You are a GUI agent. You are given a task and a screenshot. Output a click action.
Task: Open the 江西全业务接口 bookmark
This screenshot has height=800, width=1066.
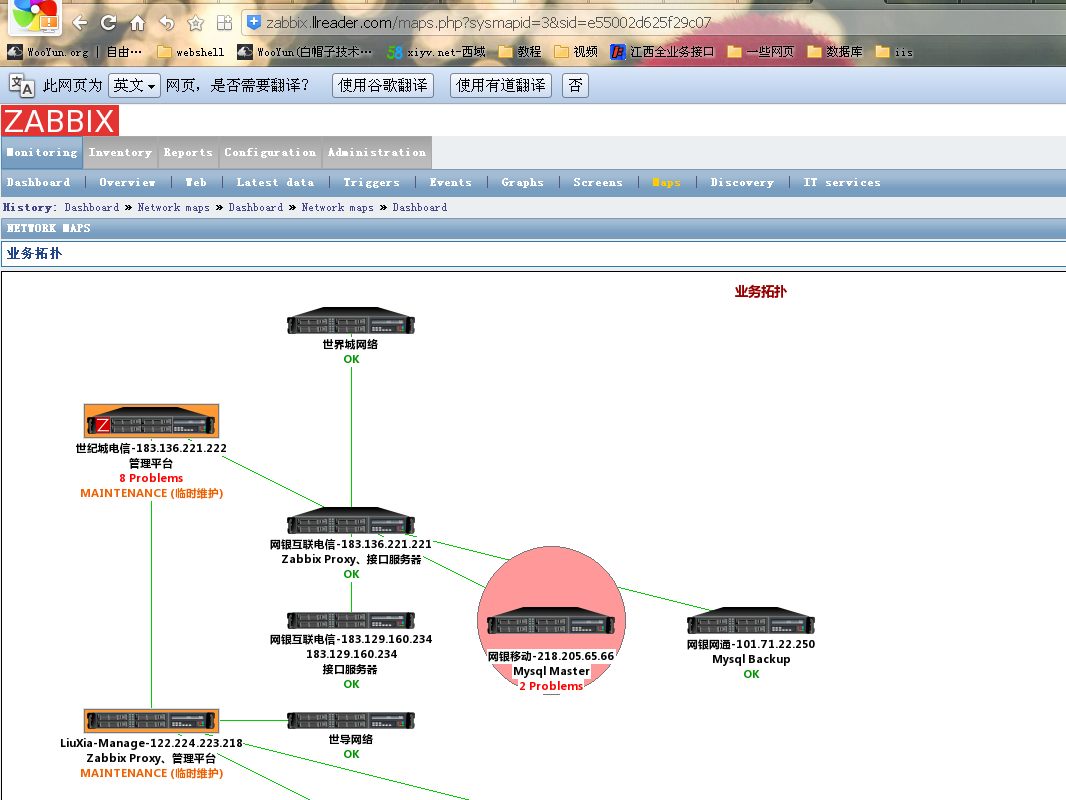(x=662, y=52)
